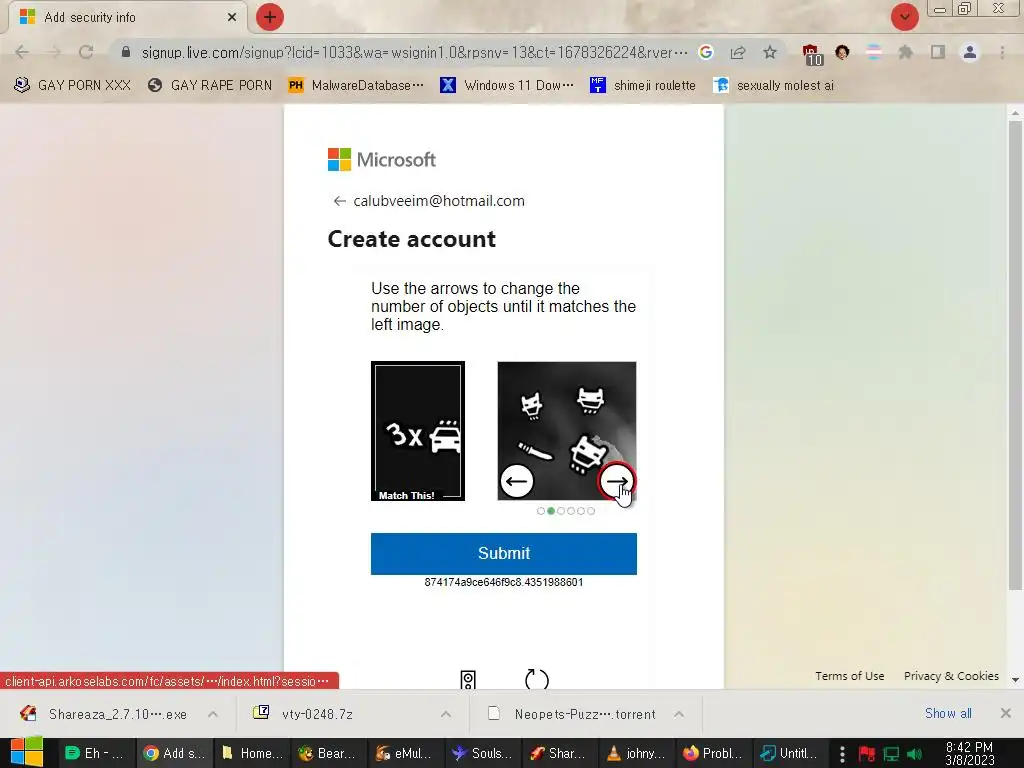The image size is (1024, 768).
Task: Click the share page icon
Action: [x=738, y=52]
